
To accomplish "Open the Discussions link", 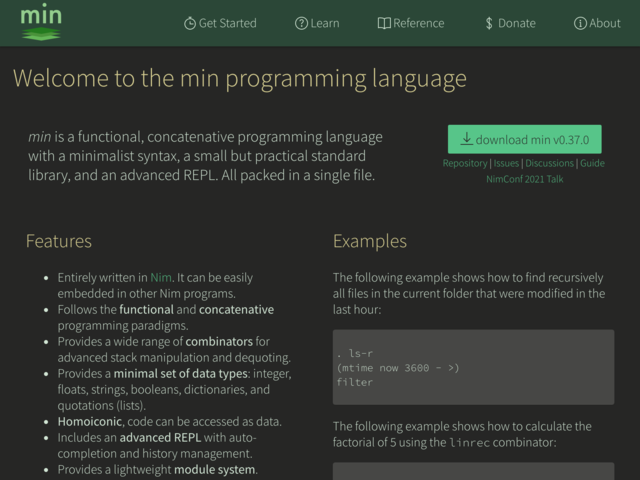I will tap(549, 163).
